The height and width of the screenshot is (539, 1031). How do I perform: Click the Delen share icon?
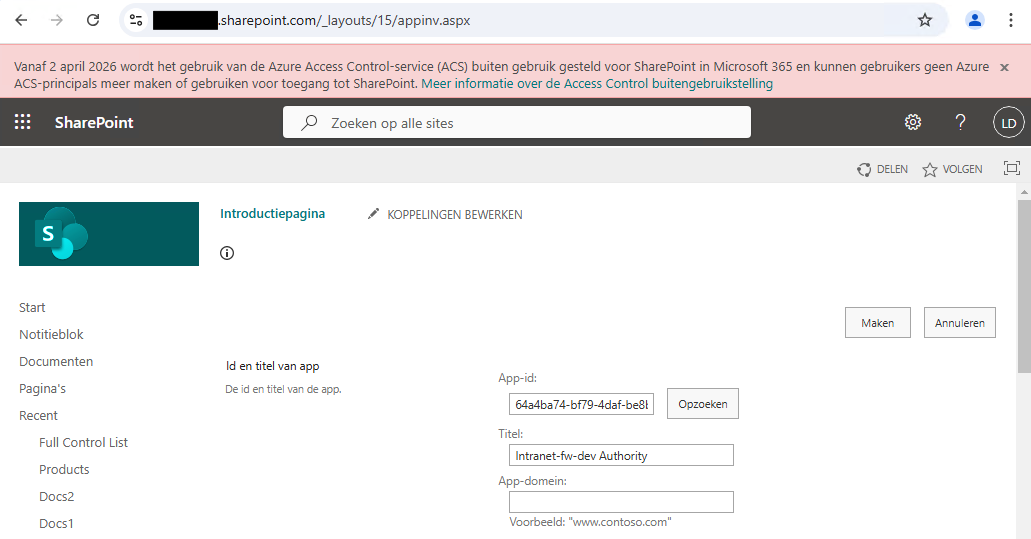[864, 170]
